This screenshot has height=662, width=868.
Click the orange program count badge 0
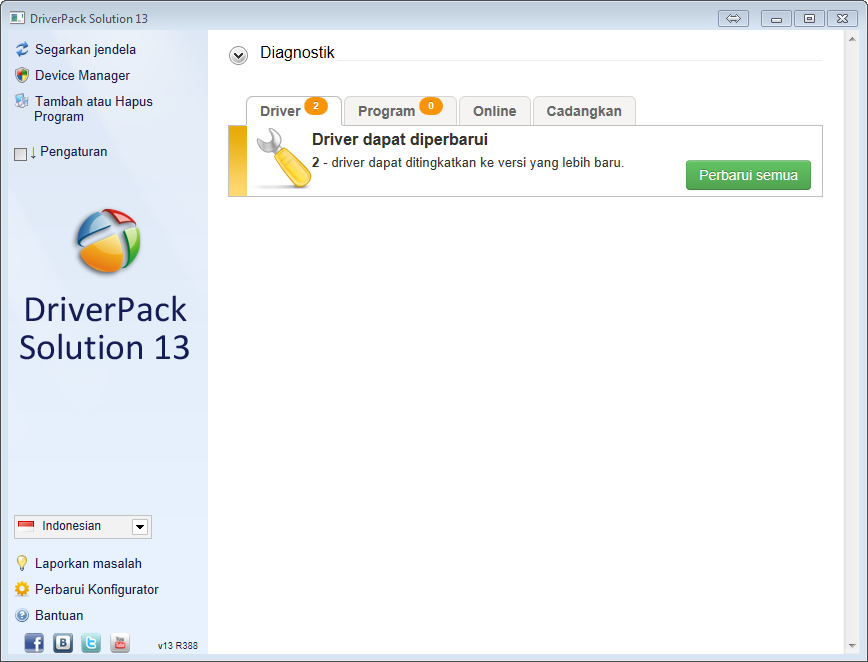[431, 106]
